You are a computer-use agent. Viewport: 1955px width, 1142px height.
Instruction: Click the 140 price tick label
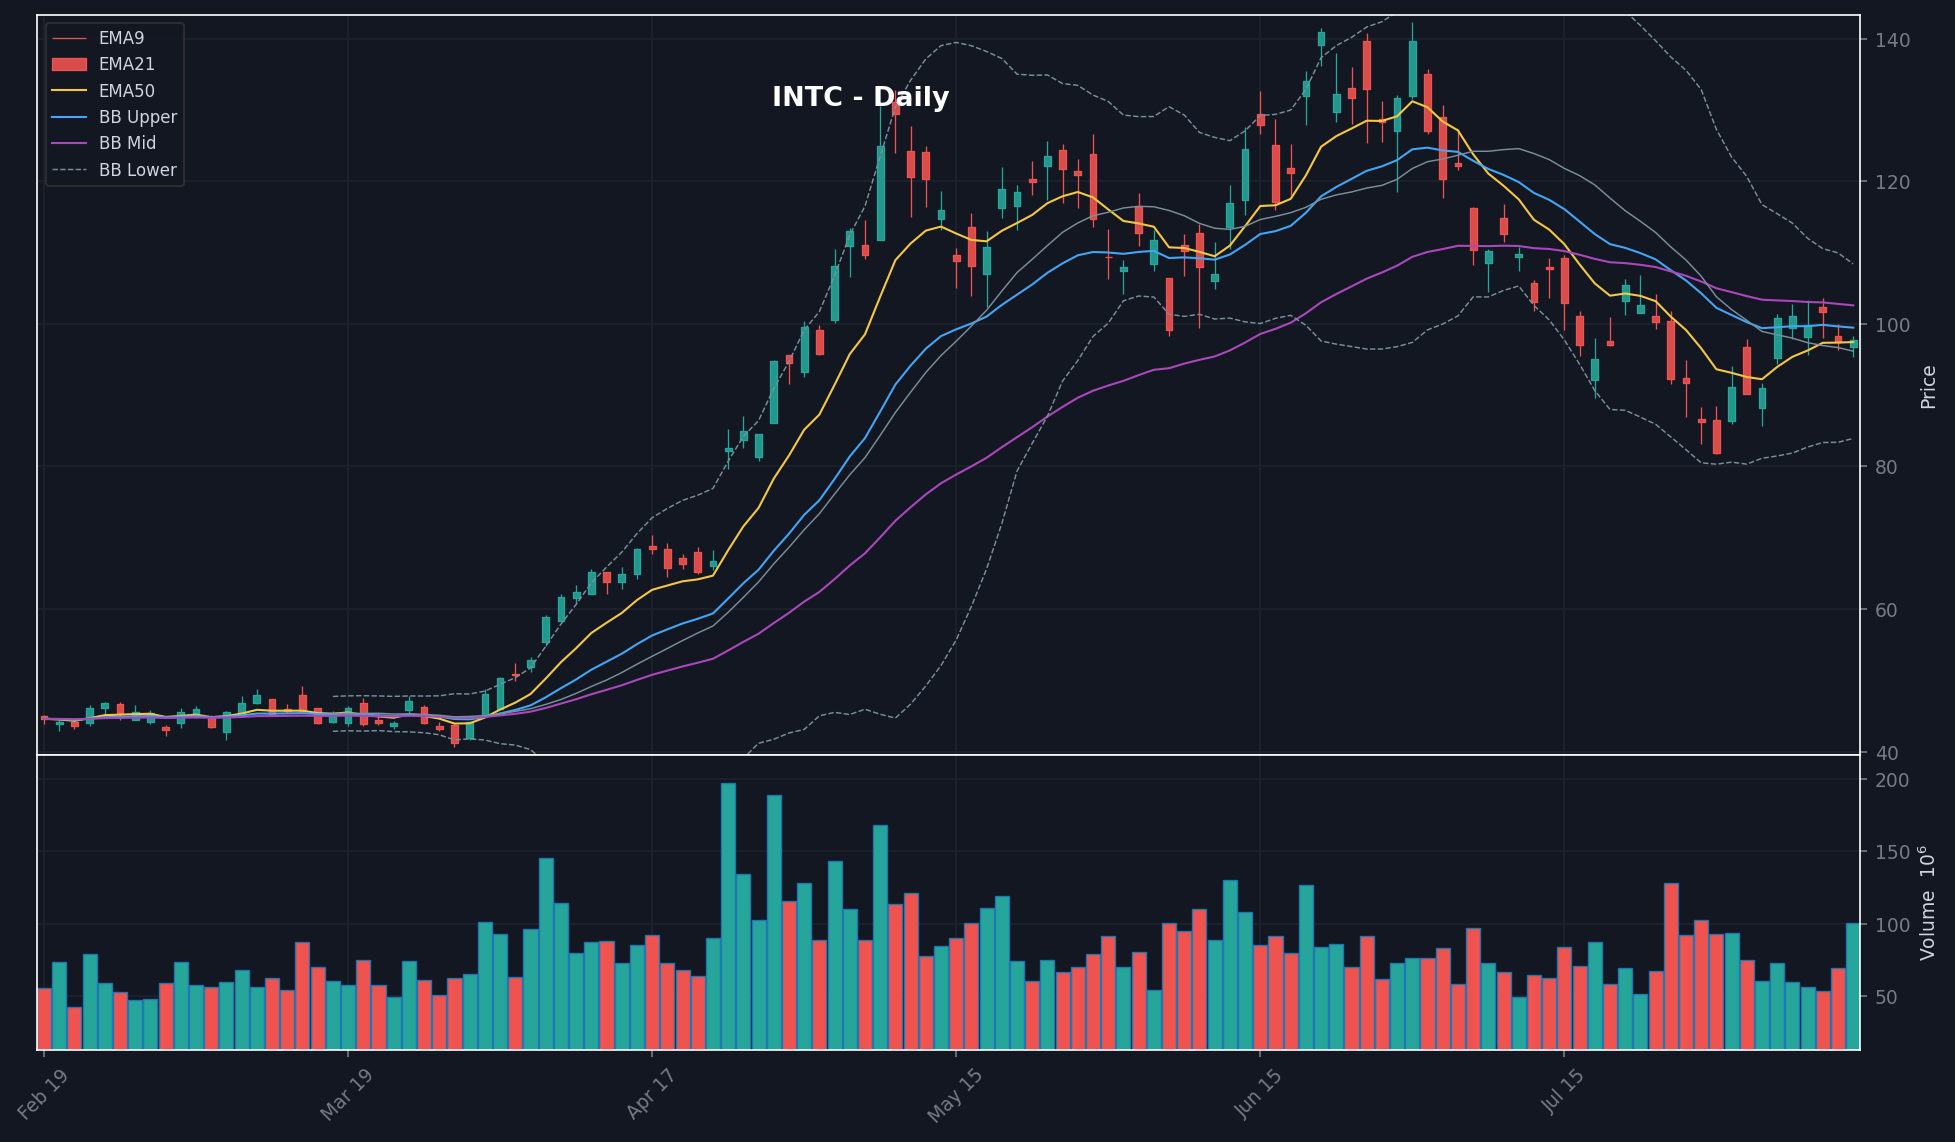tap(1892, 40)
